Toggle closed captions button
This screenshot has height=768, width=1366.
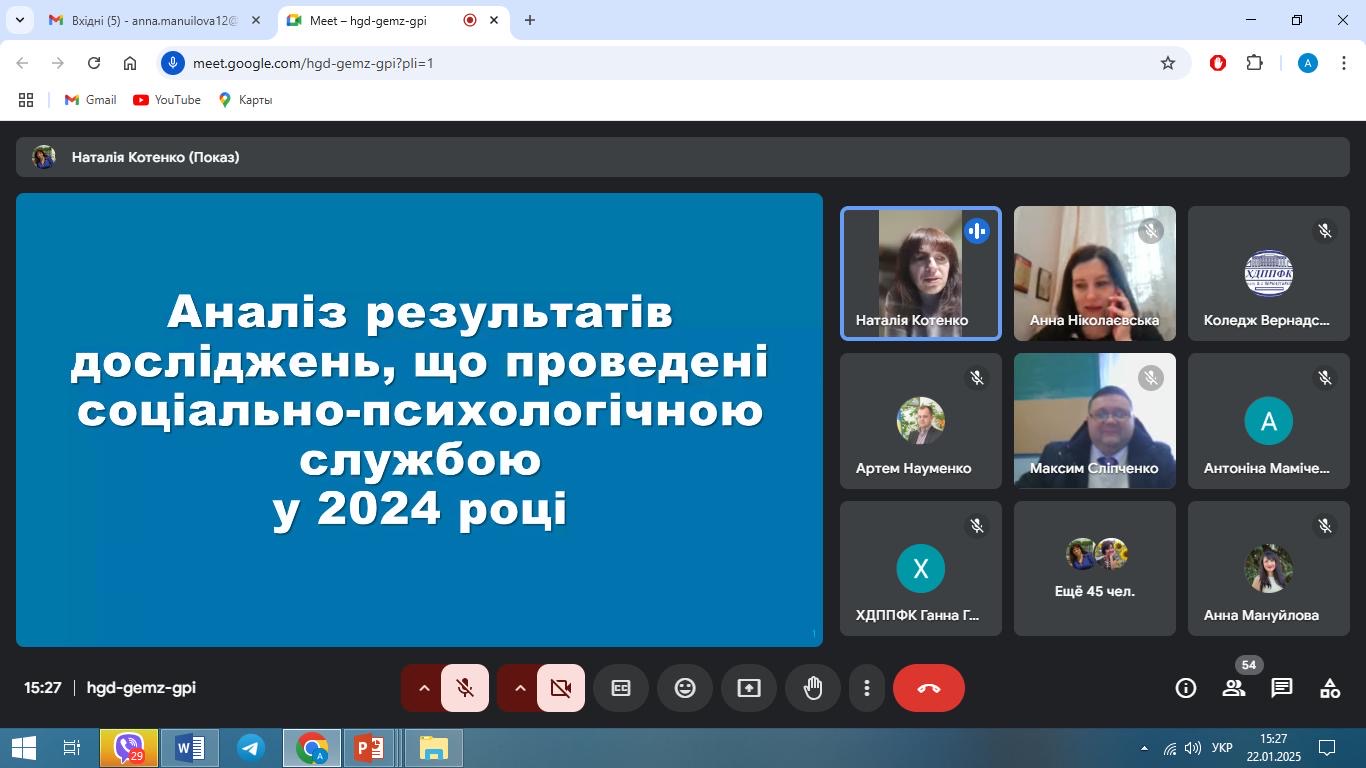click(621, 688)
